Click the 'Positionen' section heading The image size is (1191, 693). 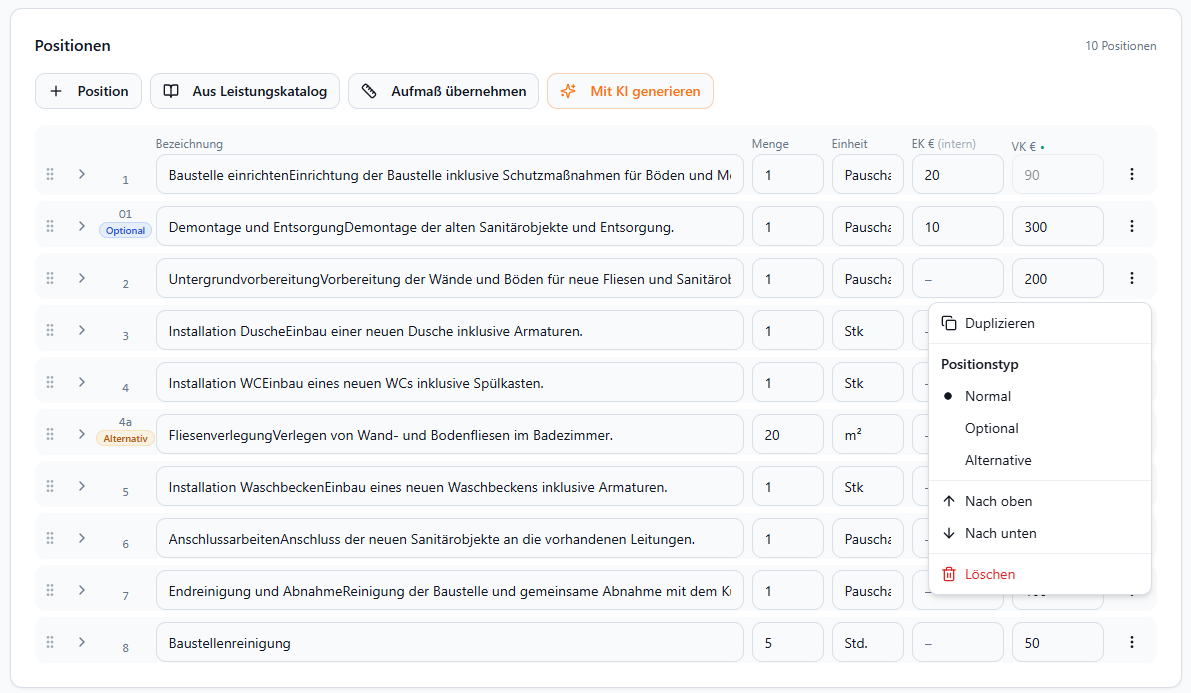(72, 46)
